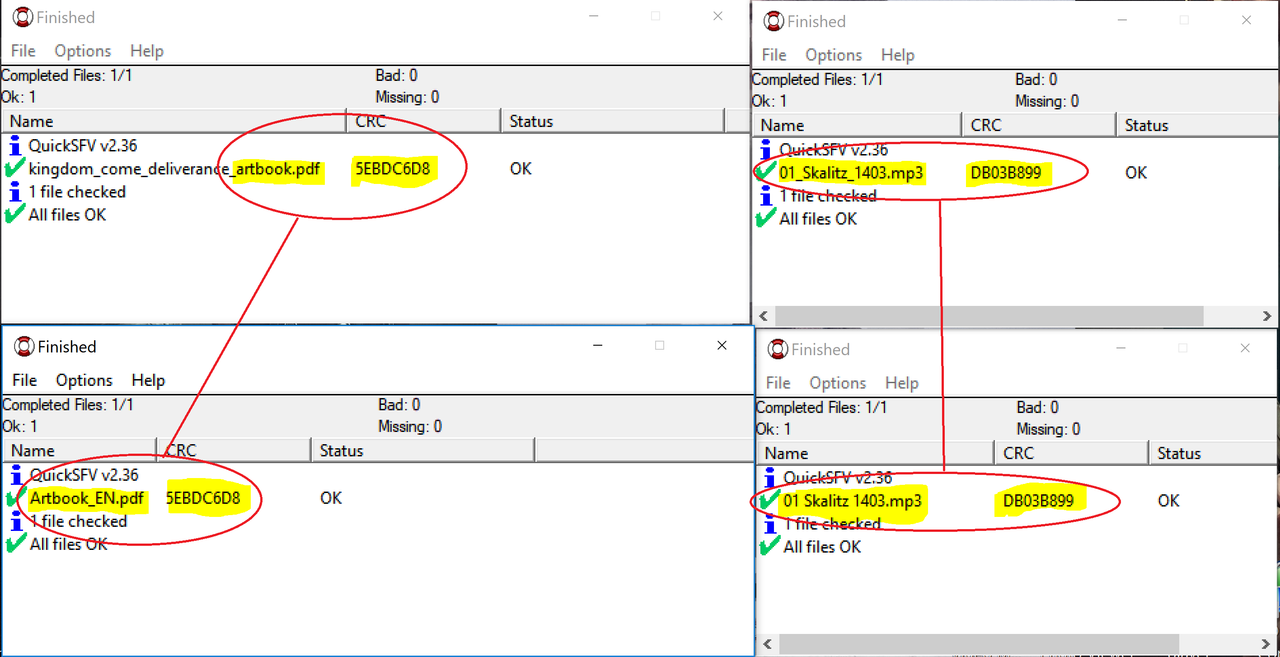The width and height of the screenshot is (1280, 657).
Task: Open the Options menu in the kingdom_come artbook window
Action: [x=83, y=51]
